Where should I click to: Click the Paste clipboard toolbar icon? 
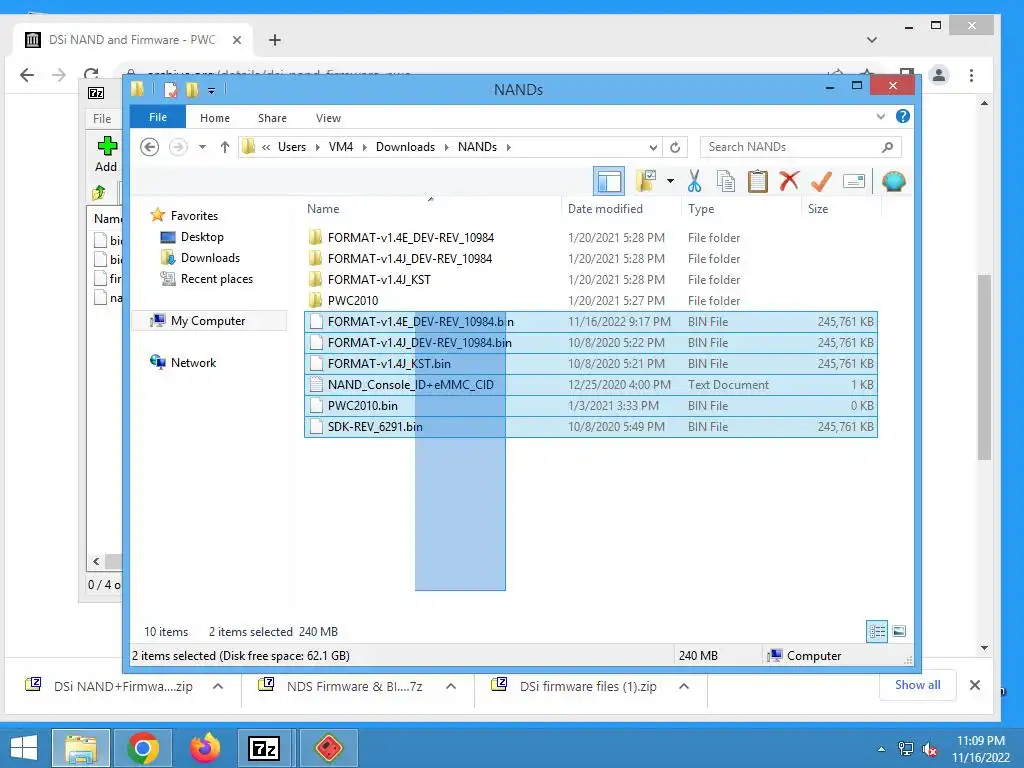758,181
